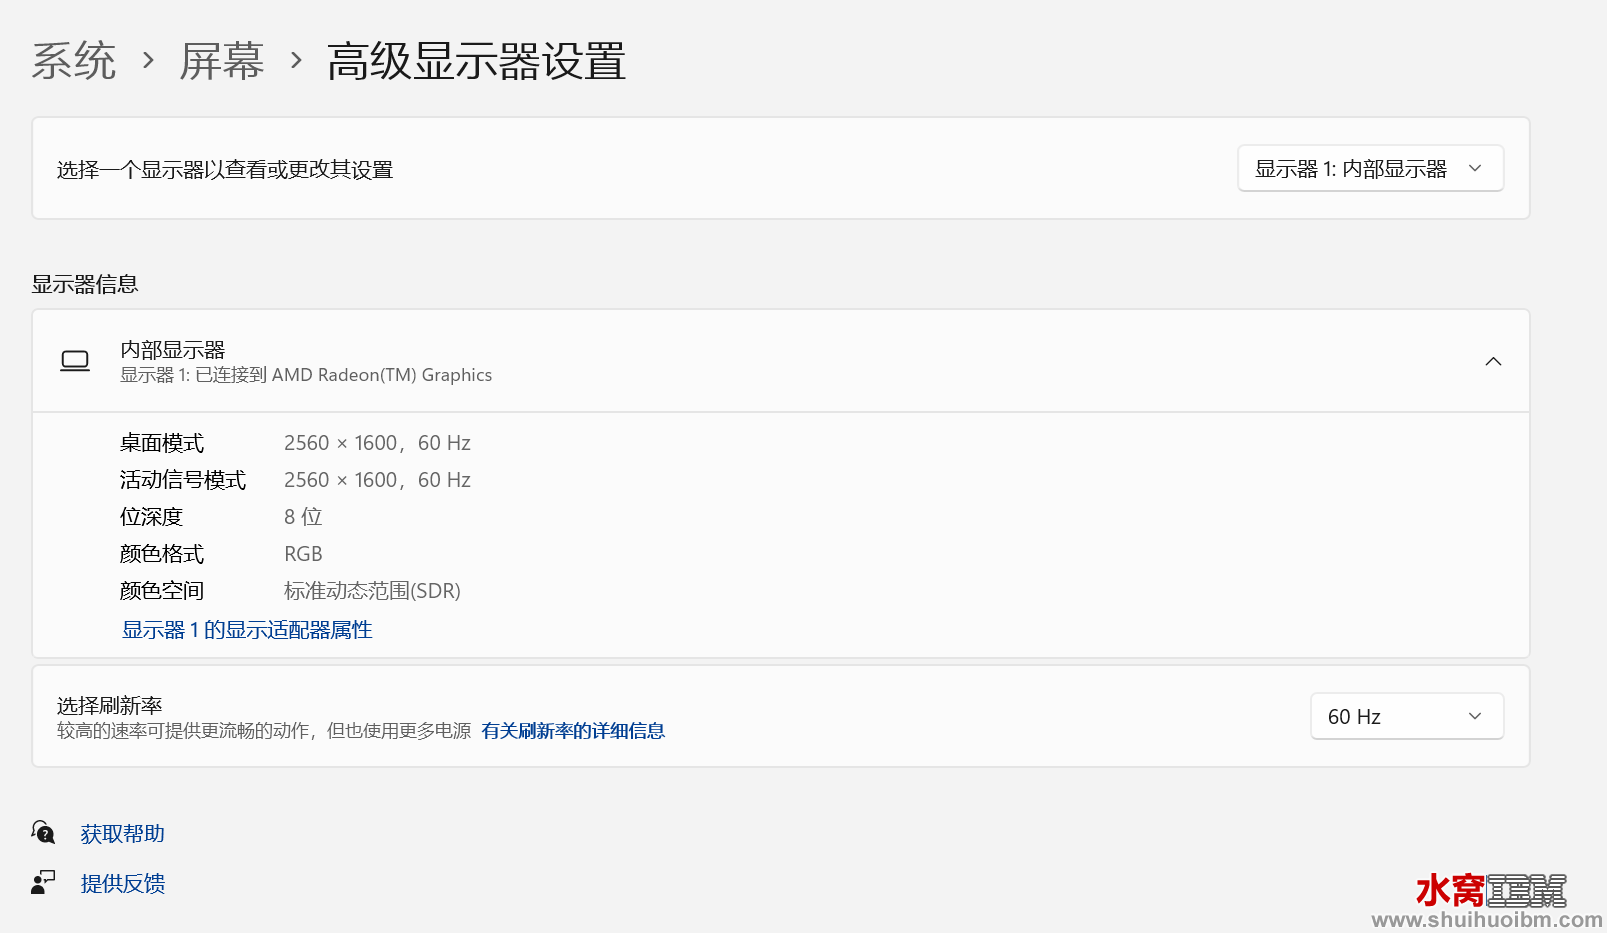The width and height of the screenshot is (1607, 933).
Task: Select the 颜色格式 label
Action: click(x=162, y=554)
